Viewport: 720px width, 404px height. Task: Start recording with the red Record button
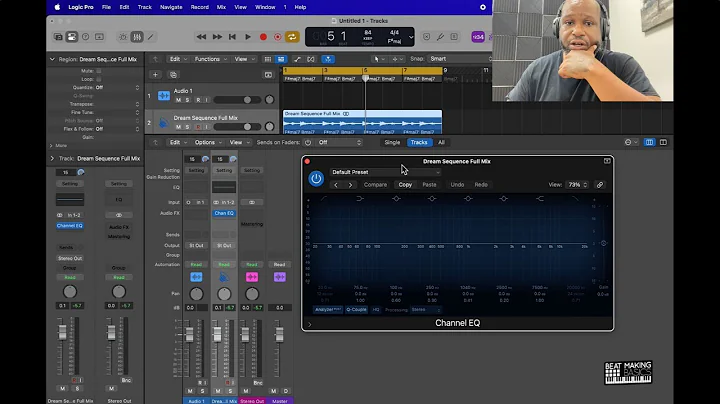tap(263, 37)
